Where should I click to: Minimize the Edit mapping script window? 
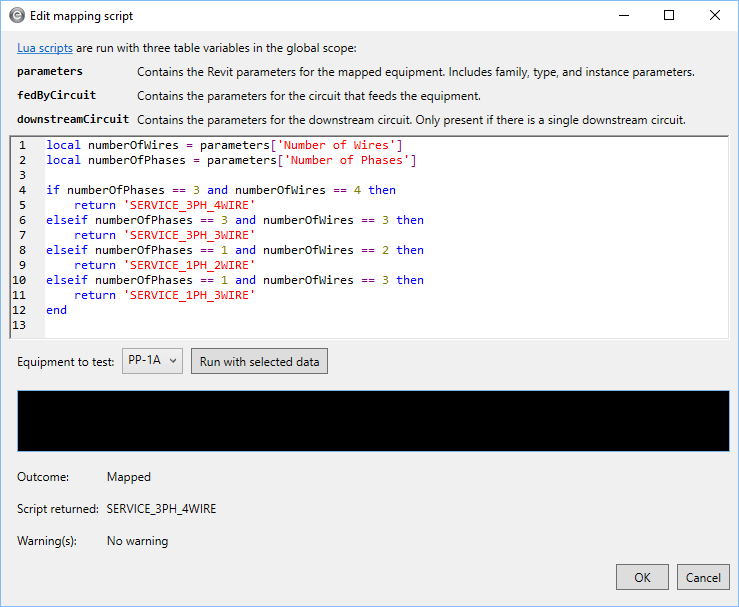pos(623,16)
